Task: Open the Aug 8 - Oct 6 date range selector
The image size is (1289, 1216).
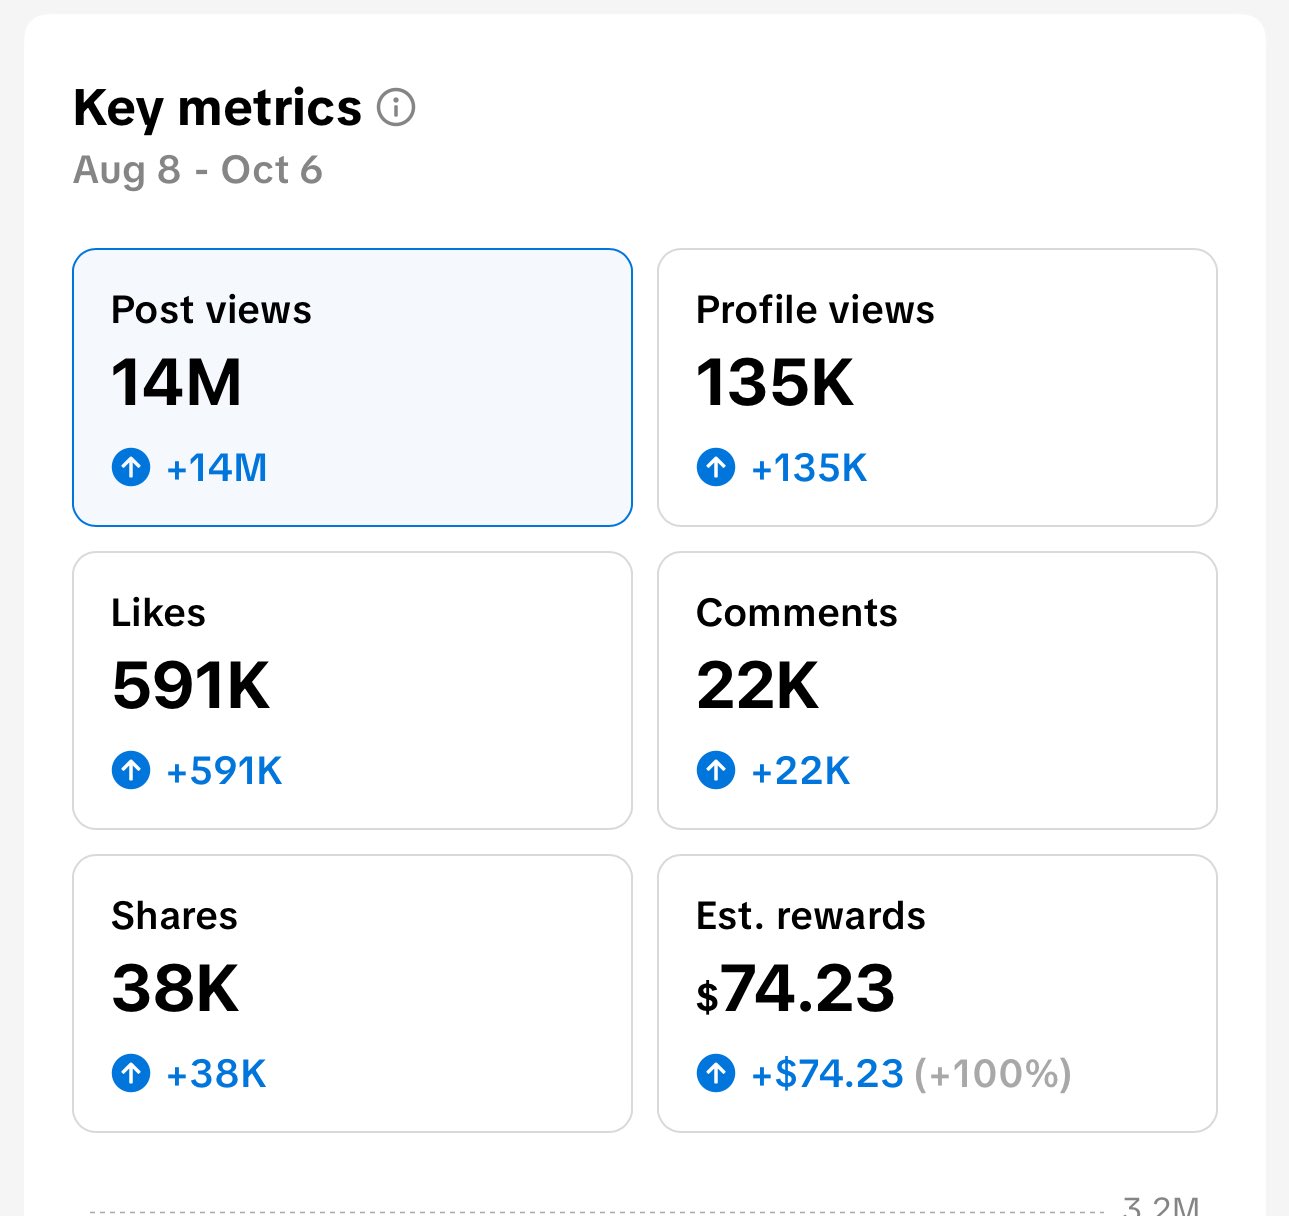Action: [198, 169]
